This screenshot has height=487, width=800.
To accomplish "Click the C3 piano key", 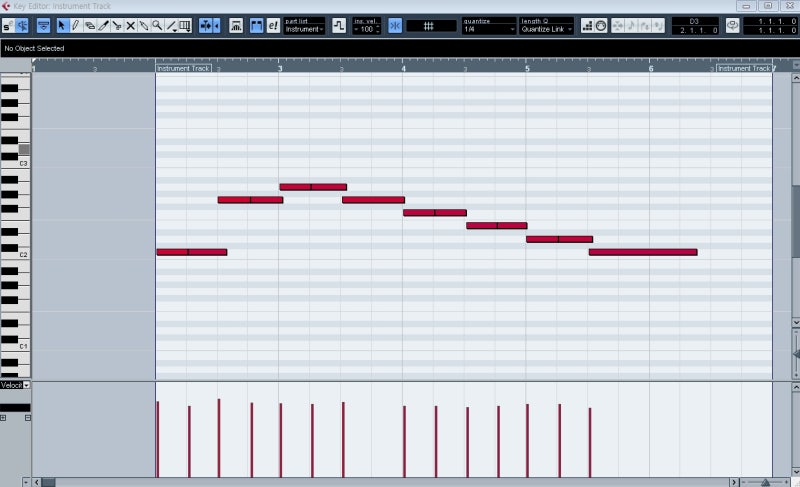I will pyautogui.click(x=23, y=163).
